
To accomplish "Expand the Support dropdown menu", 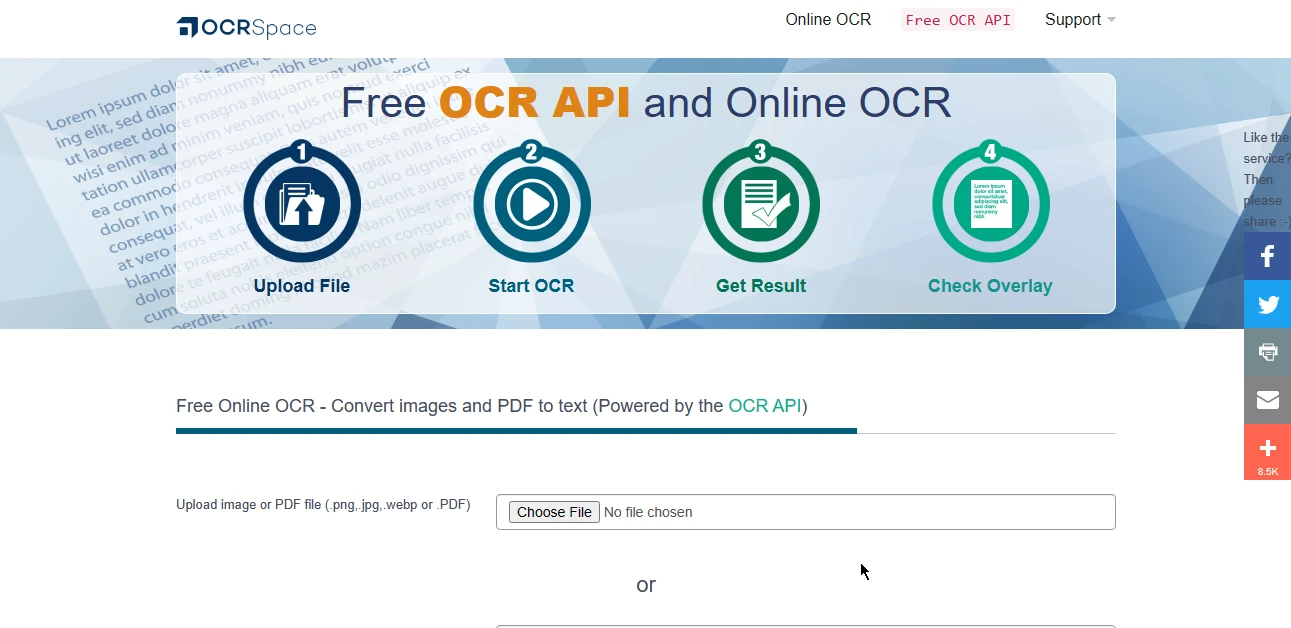I will click(1079, 20).
